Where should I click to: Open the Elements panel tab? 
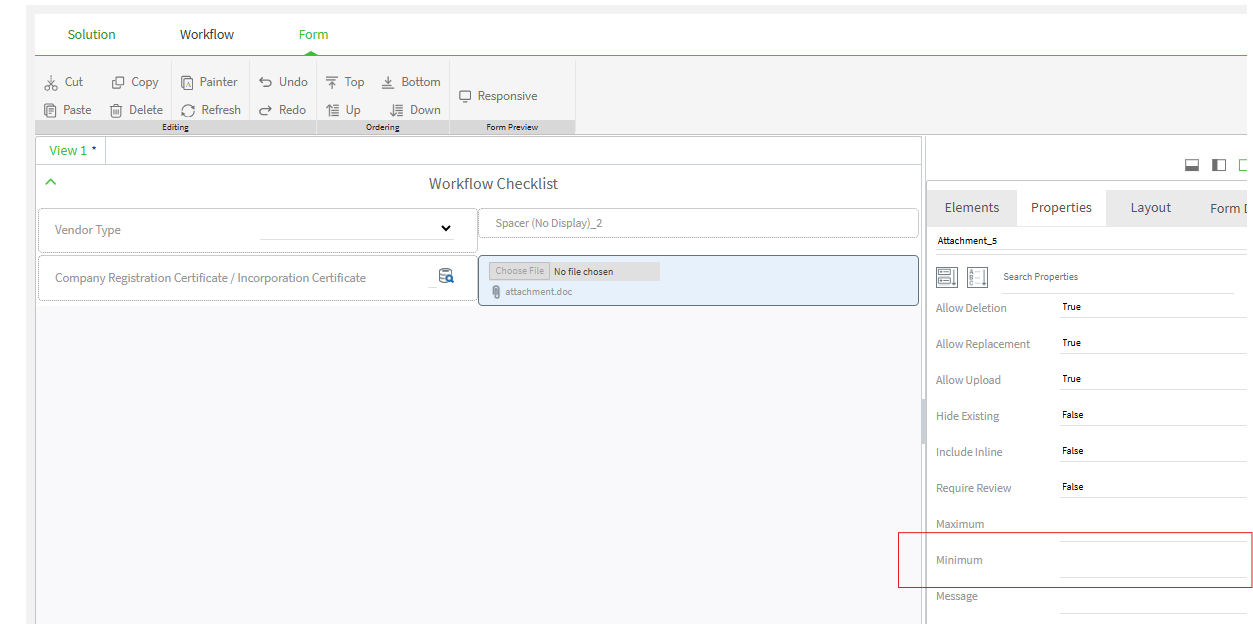(972, 208)
